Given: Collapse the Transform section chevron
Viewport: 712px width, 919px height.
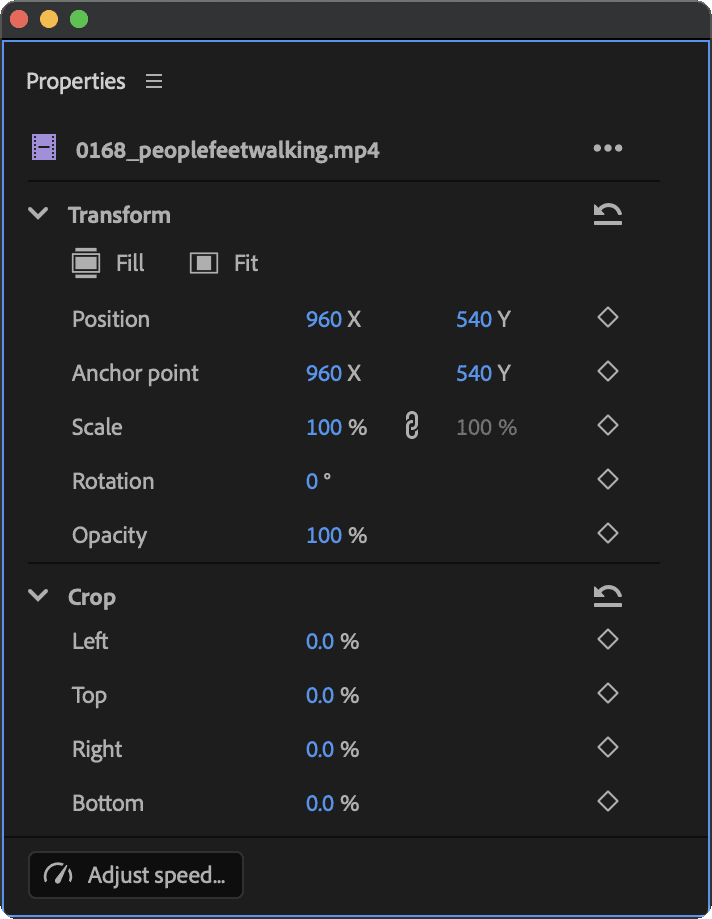Looking at the screenshot, I should coord(38,213).
